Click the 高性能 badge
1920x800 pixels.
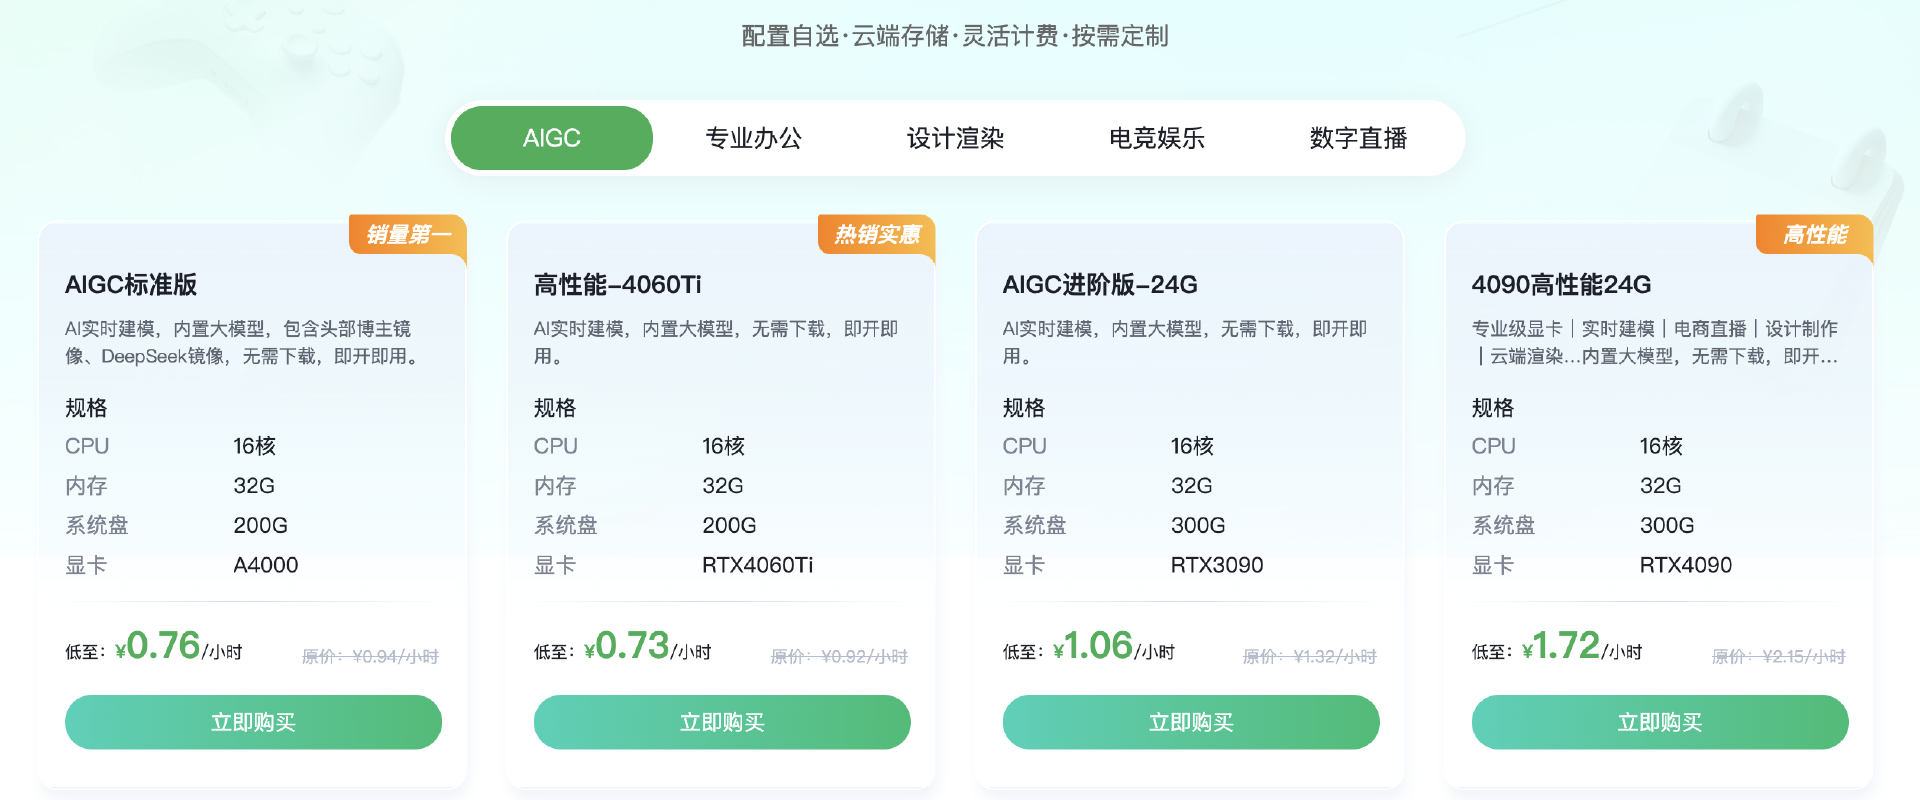(1815, 235)
